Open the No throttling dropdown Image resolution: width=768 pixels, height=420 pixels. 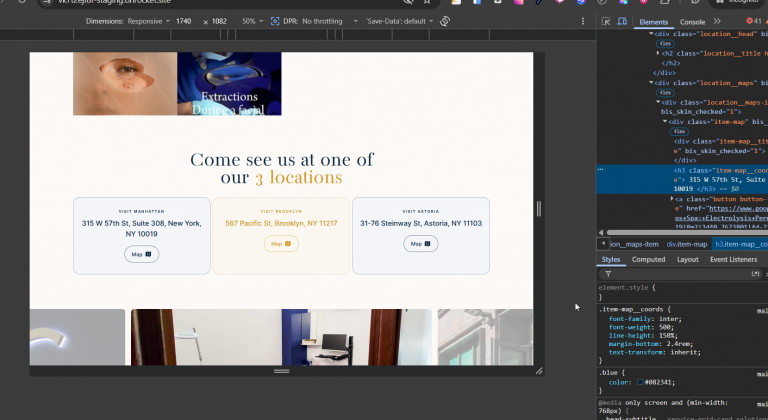pyautogui.click(x=330, y=21)
